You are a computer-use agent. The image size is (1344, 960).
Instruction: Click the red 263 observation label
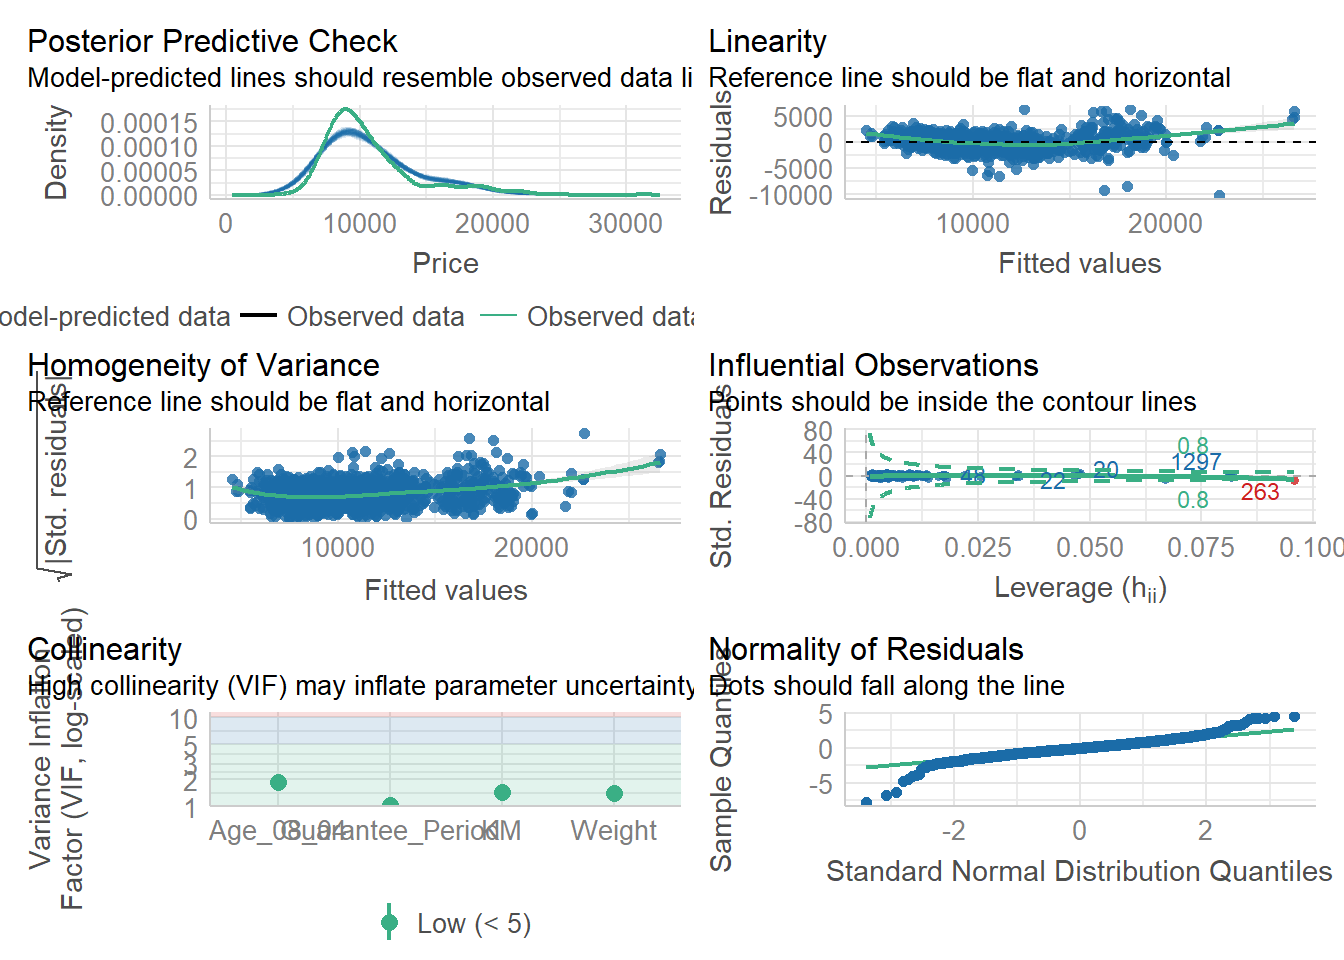pos(1260,492)
